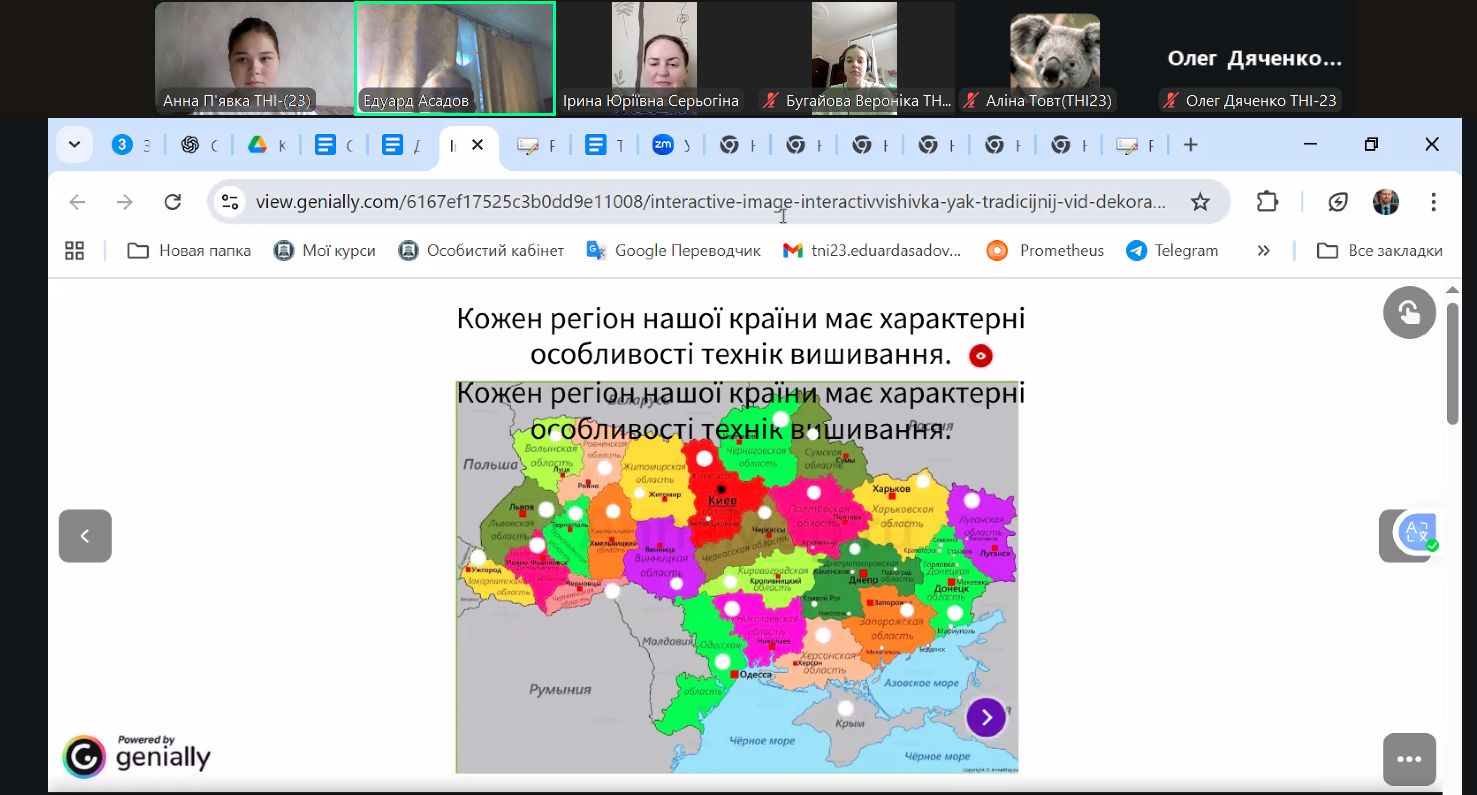Expand the hidden bookmarks overflow chevron
1477x795 pixels.
[1263, 251]
